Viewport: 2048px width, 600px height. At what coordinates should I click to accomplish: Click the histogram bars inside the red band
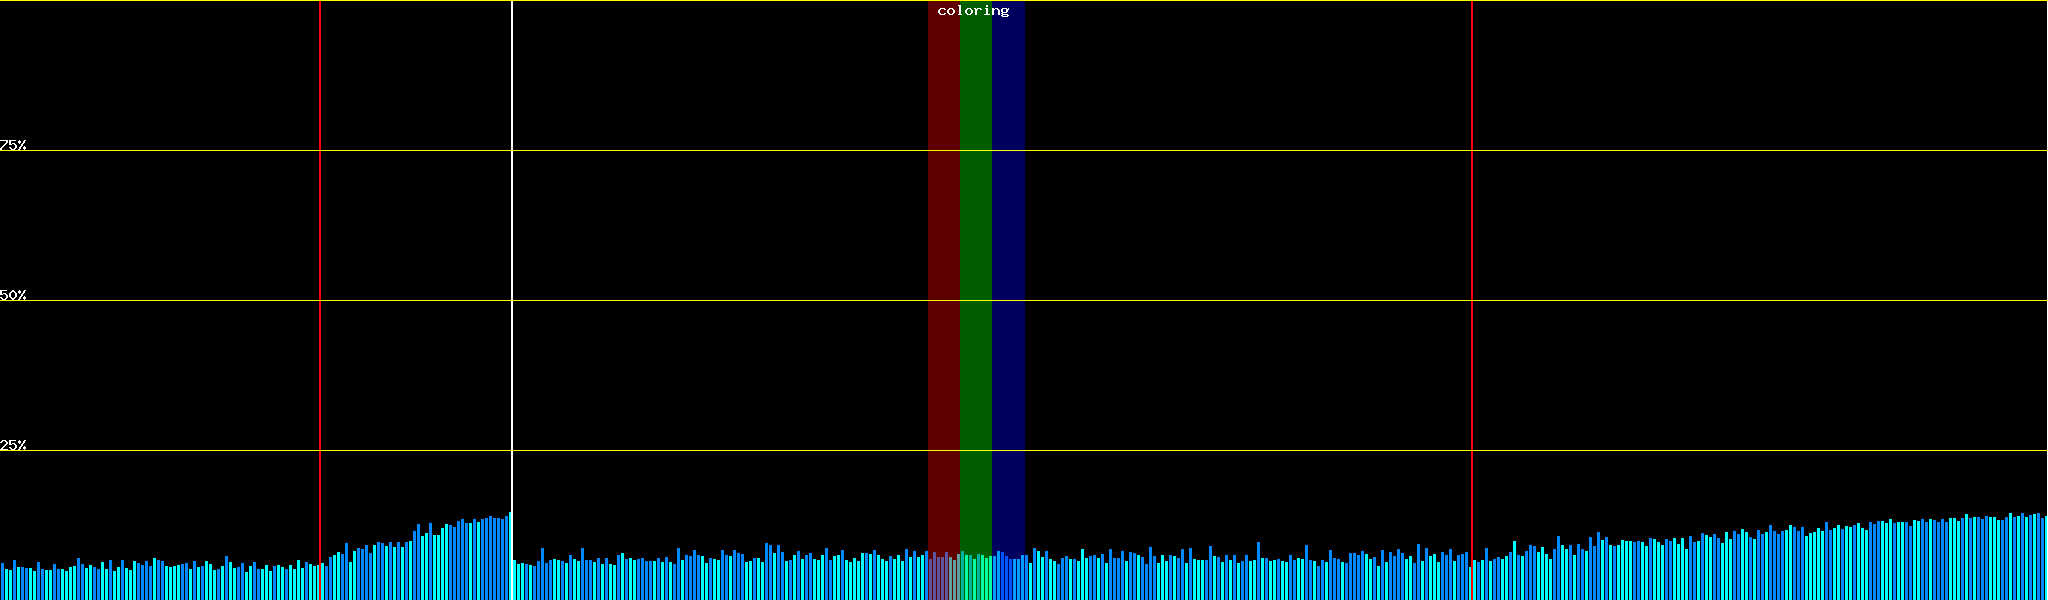coord(943,577)
